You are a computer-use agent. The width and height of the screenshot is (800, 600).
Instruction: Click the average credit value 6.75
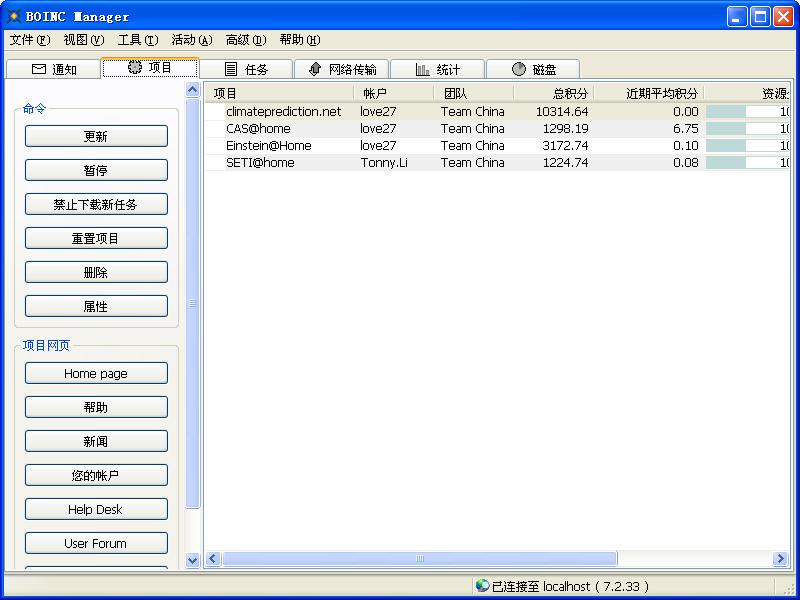pyautogui.click(x=686, y=129)
